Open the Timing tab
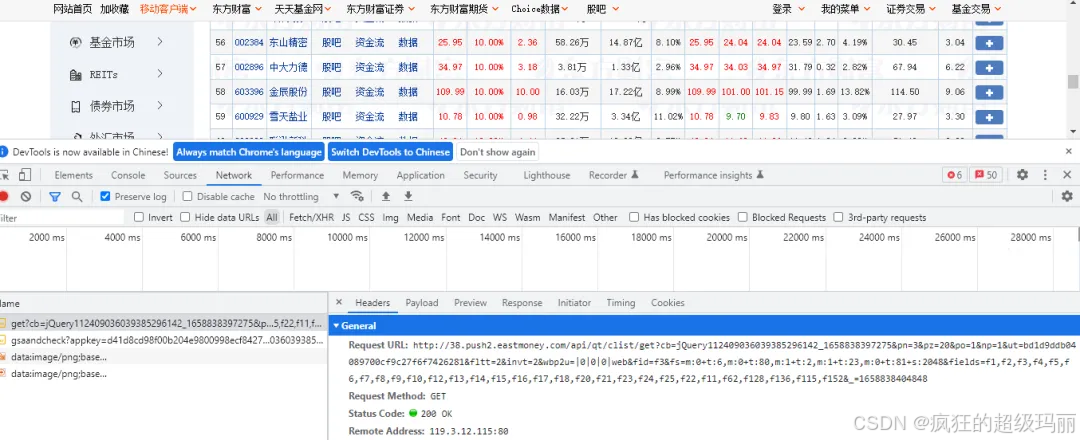Viewport: 1080px width, 440px height. [x=621, y=302]
